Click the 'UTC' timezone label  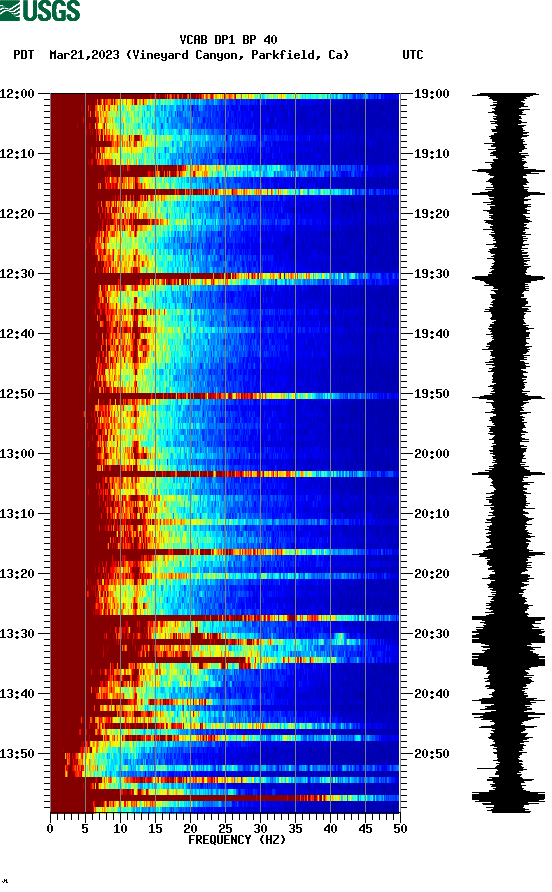(413, 55)
